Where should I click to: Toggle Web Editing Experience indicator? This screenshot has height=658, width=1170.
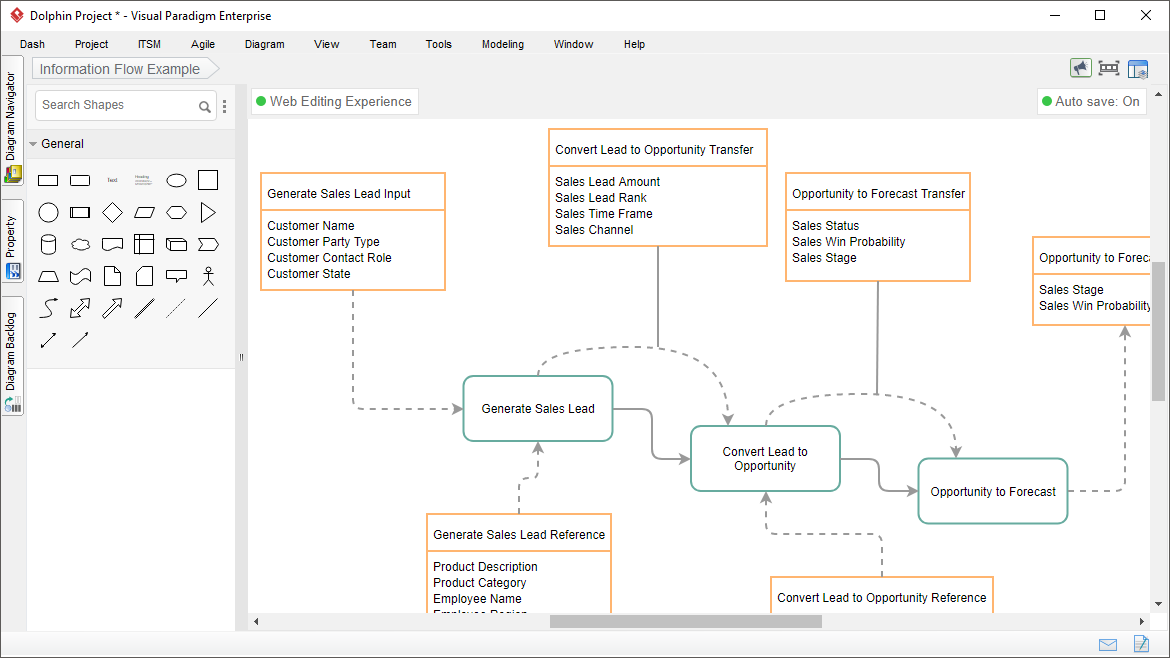coord(334,101)
